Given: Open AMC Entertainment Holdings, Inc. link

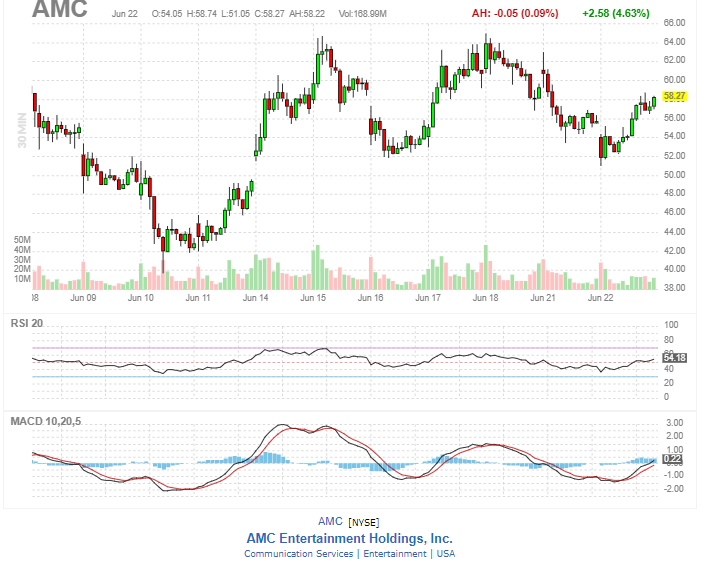Looking at the screenshot, I should [349, 538].
